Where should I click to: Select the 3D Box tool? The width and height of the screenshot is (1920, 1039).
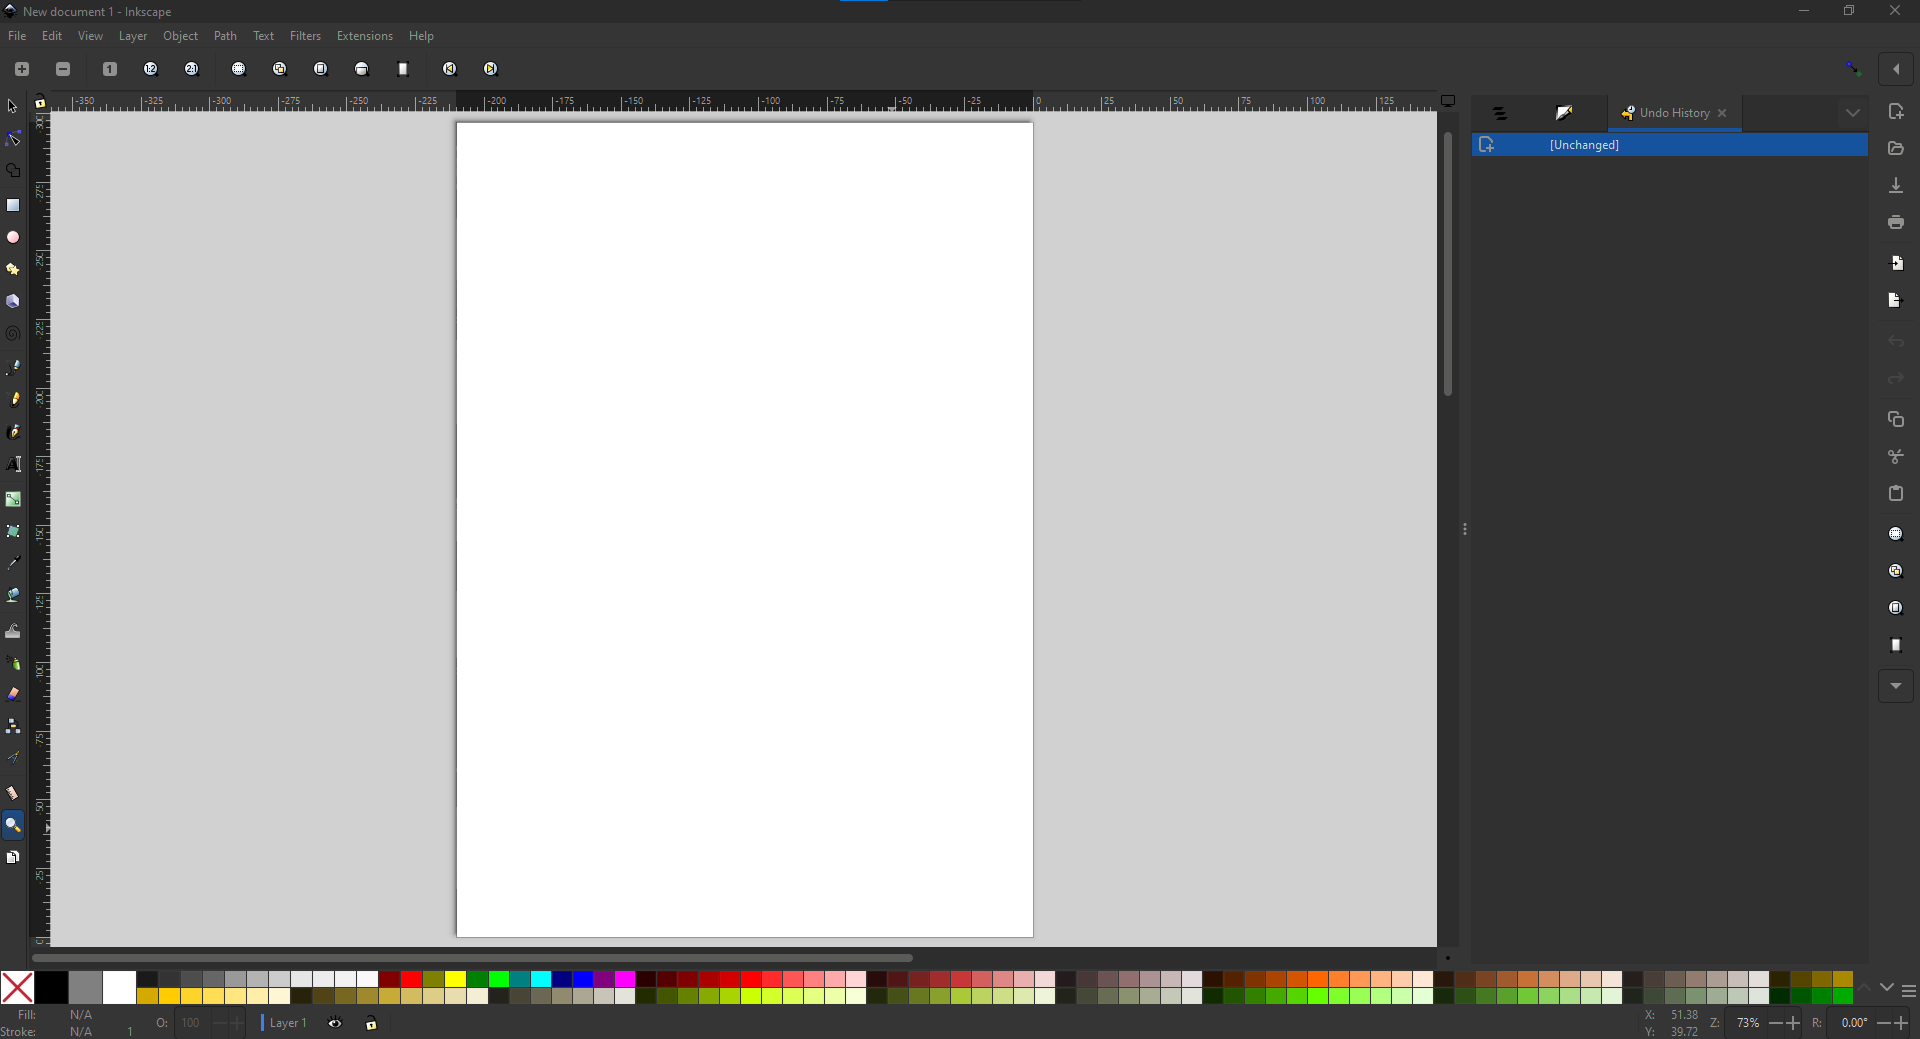coord(13,301)
